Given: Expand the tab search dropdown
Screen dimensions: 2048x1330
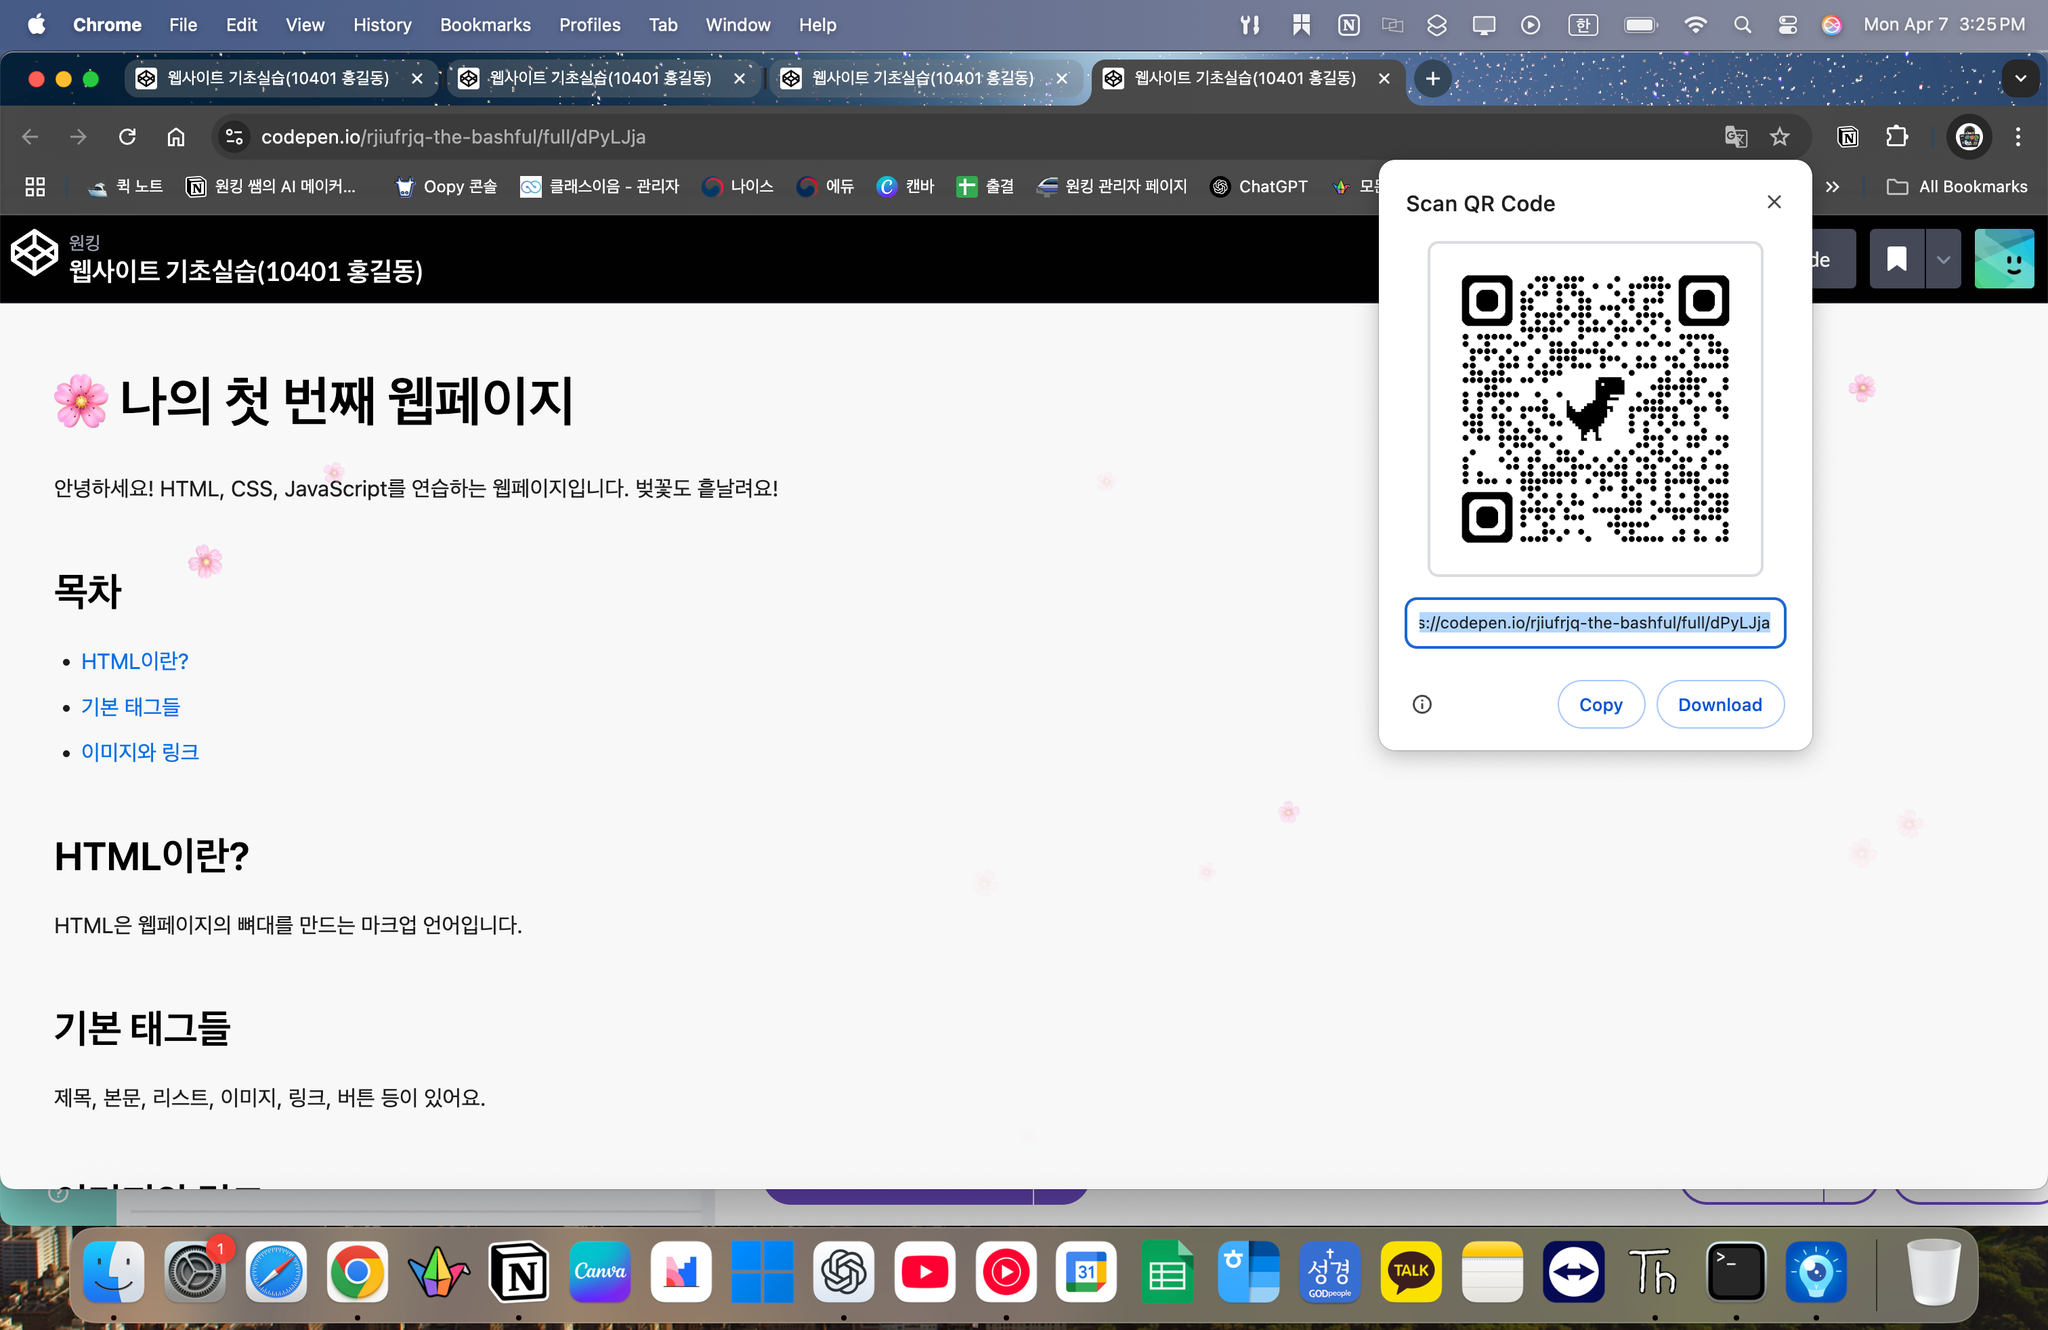Looking at the screenshot, I should (x=2020, y=78).
